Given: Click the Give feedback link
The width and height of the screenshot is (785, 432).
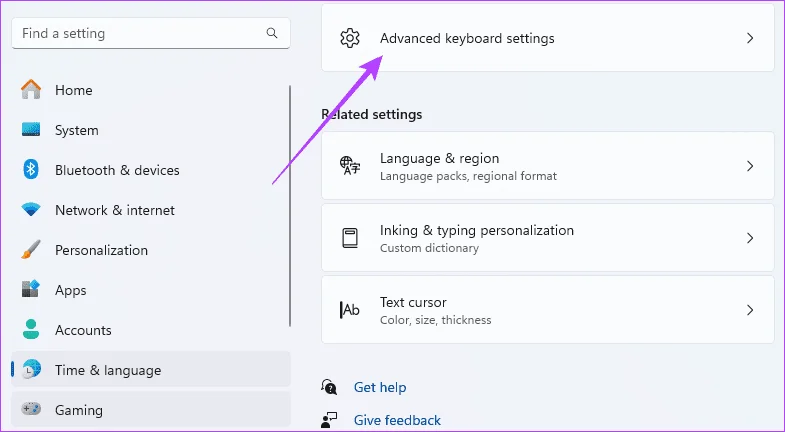Looking at the screenshot, I should point(397,420).
